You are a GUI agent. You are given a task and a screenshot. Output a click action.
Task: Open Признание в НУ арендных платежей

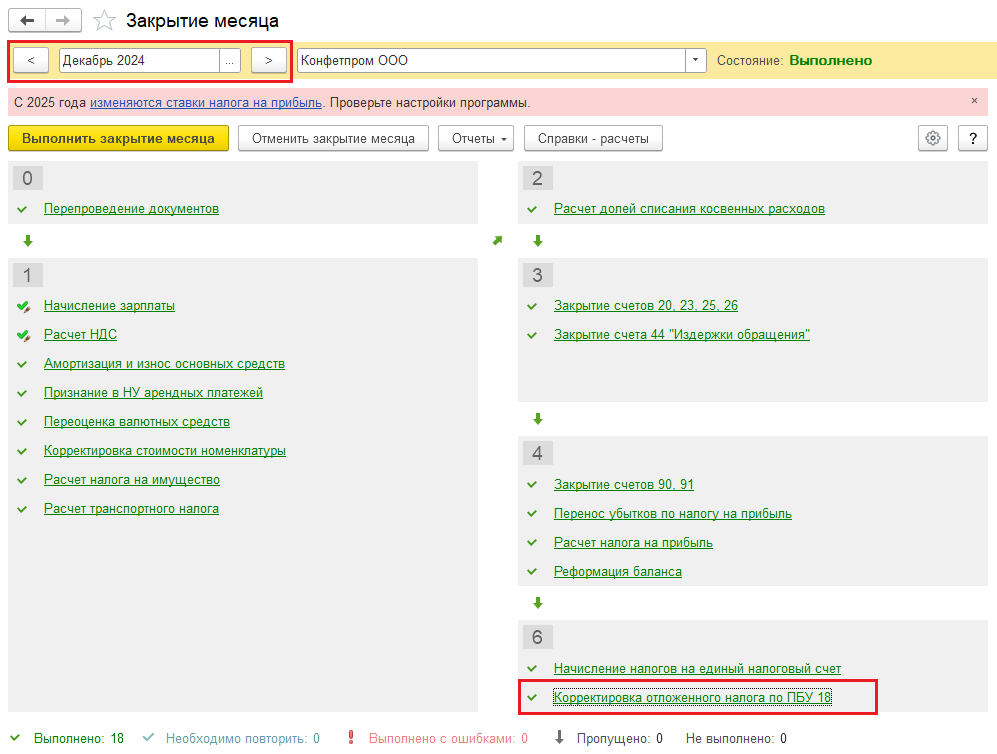153,392
